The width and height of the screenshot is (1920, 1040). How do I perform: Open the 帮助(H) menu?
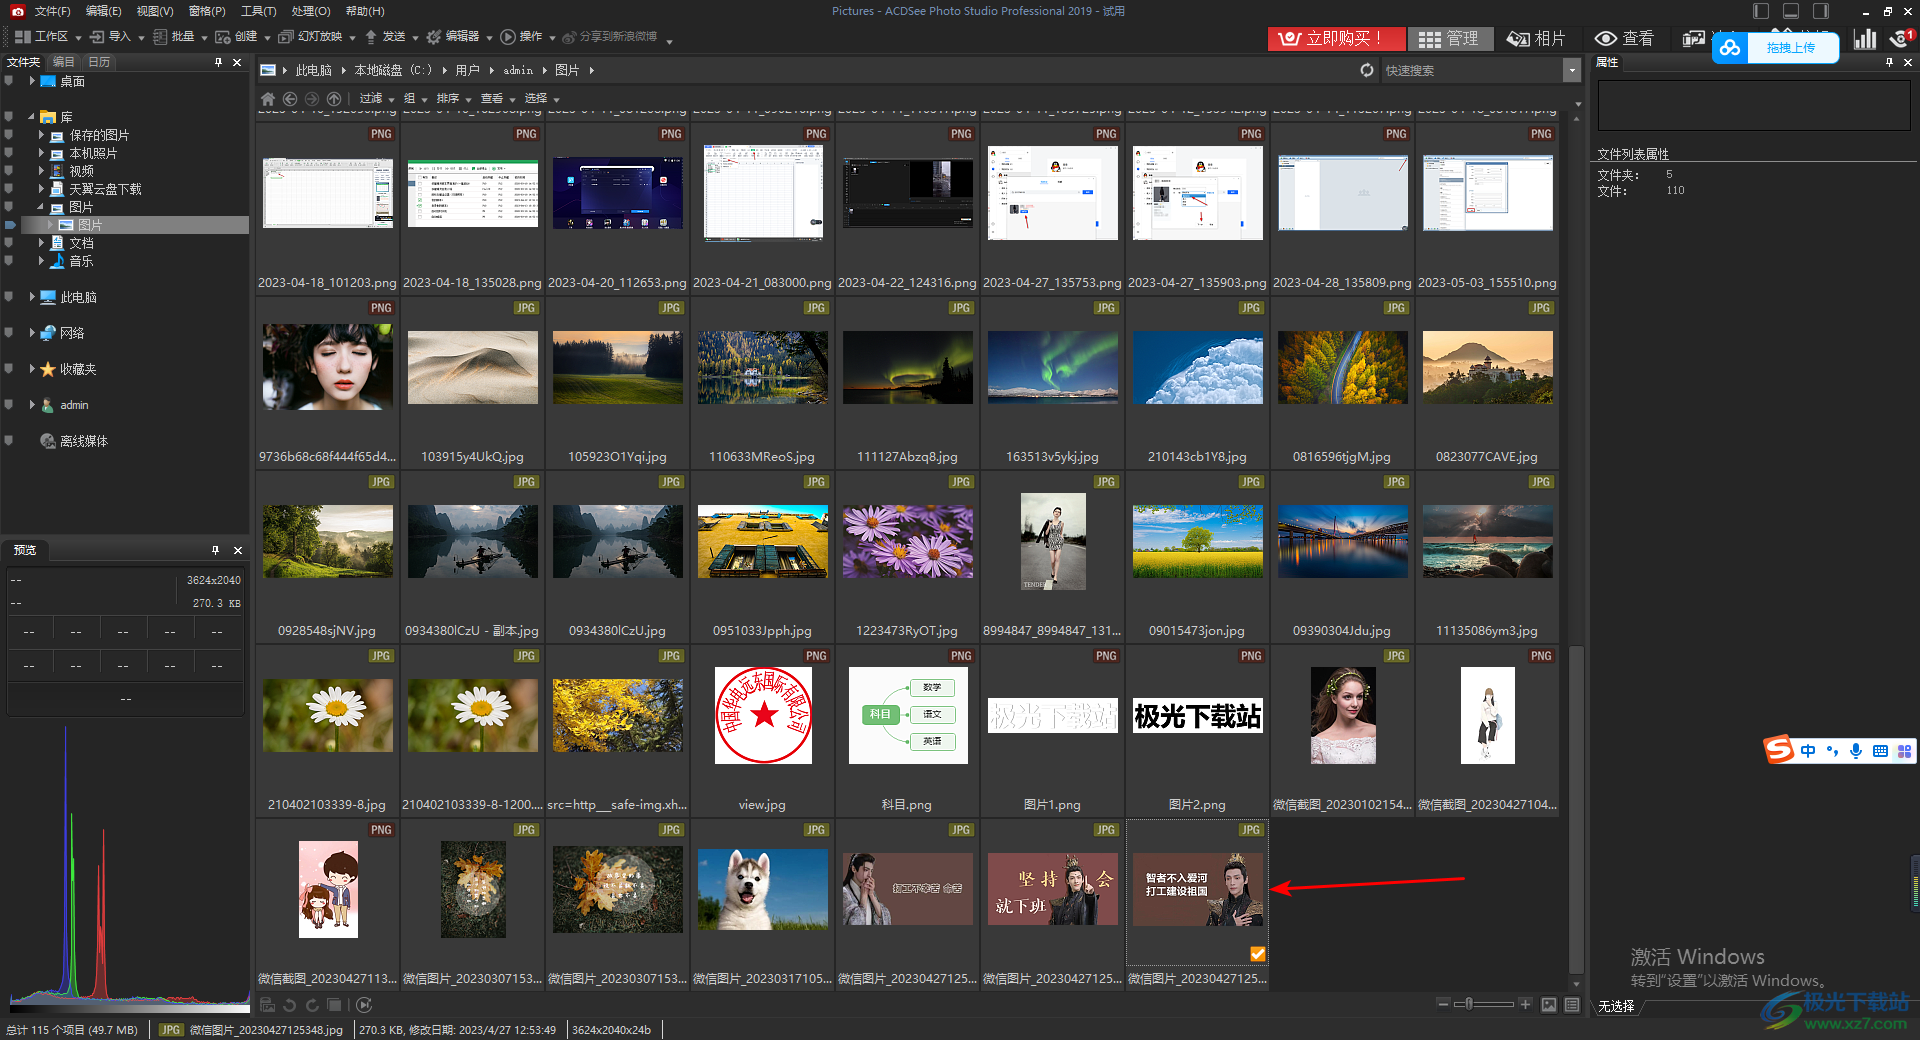[x=364, y=11]
